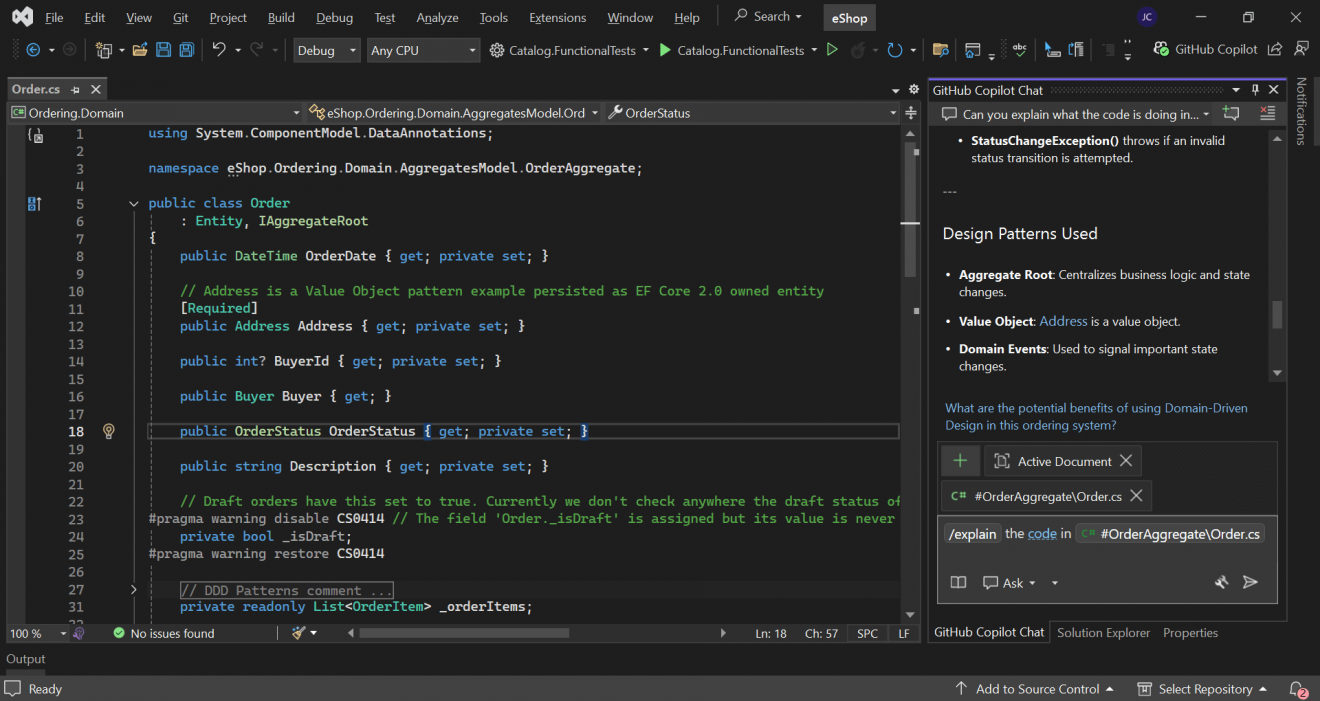Pin the GitHub Copilot Chat panel
Image resolution: width=1320 pixels, height=701 pixels.
click(x=1255, y=89)
